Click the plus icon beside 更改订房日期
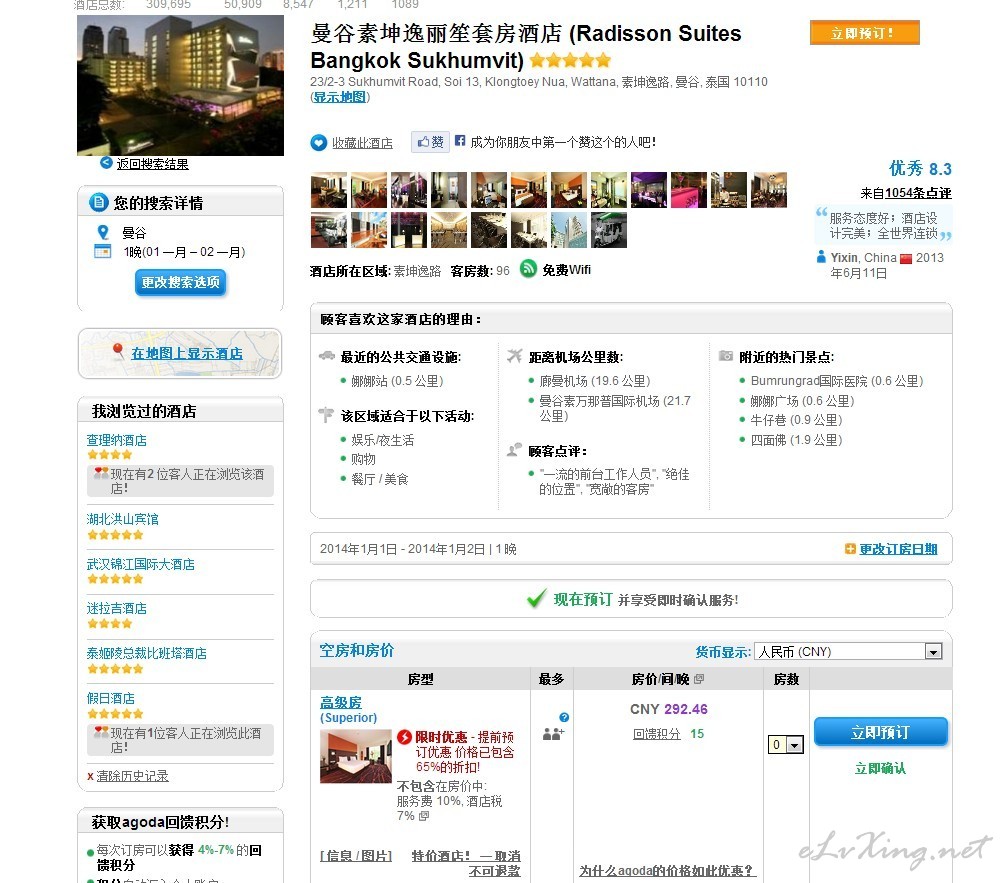The height and width of the screenshot is (883, 1003). (x=850, y=549)
